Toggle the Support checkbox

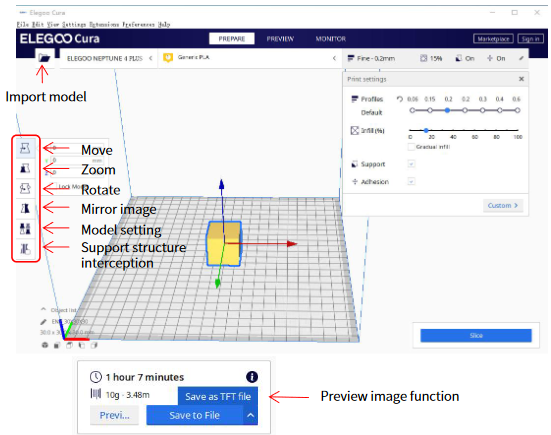tap(411, 164)
